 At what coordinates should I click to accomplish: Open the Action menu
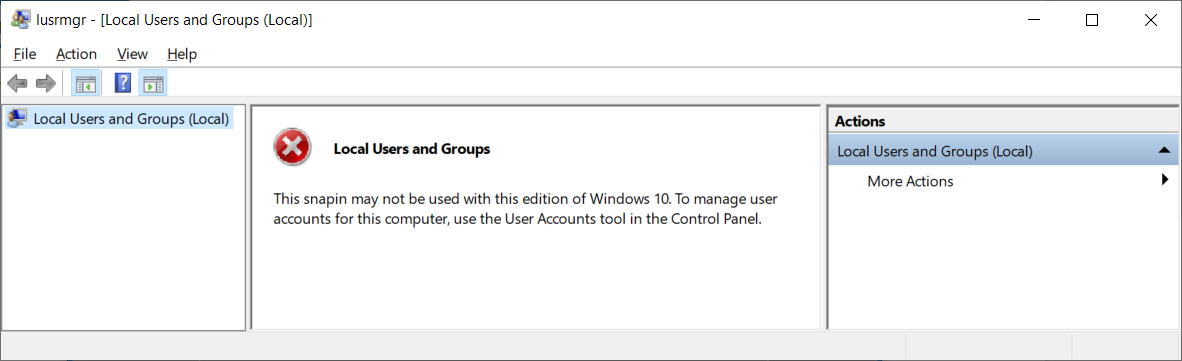pyautogui.click(x=76, y=54)
